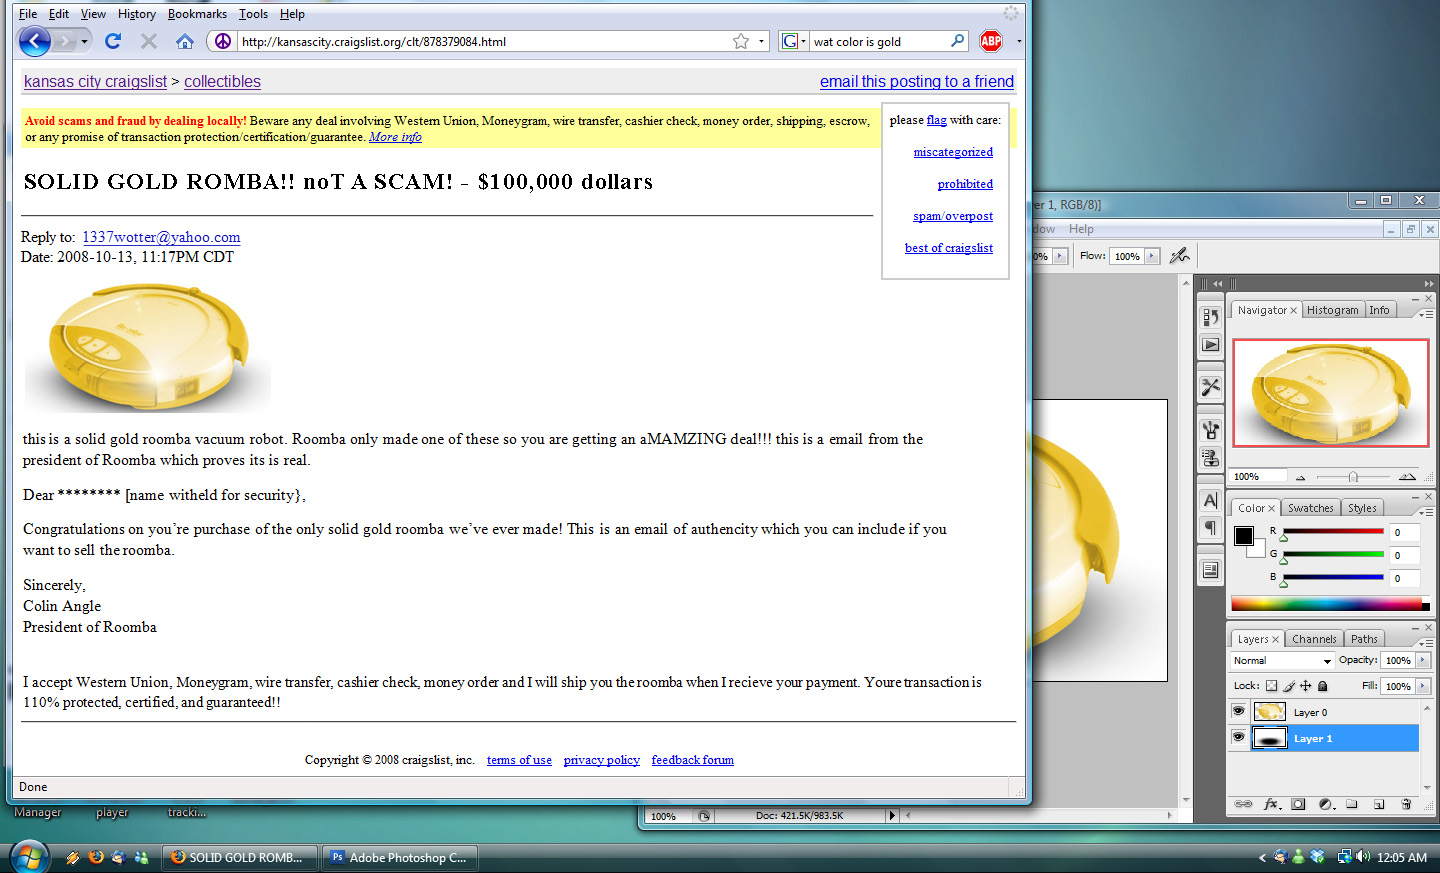Open the terms of use link
Viewport: 1440px width, 873px height.
click(x=519, y=760)
